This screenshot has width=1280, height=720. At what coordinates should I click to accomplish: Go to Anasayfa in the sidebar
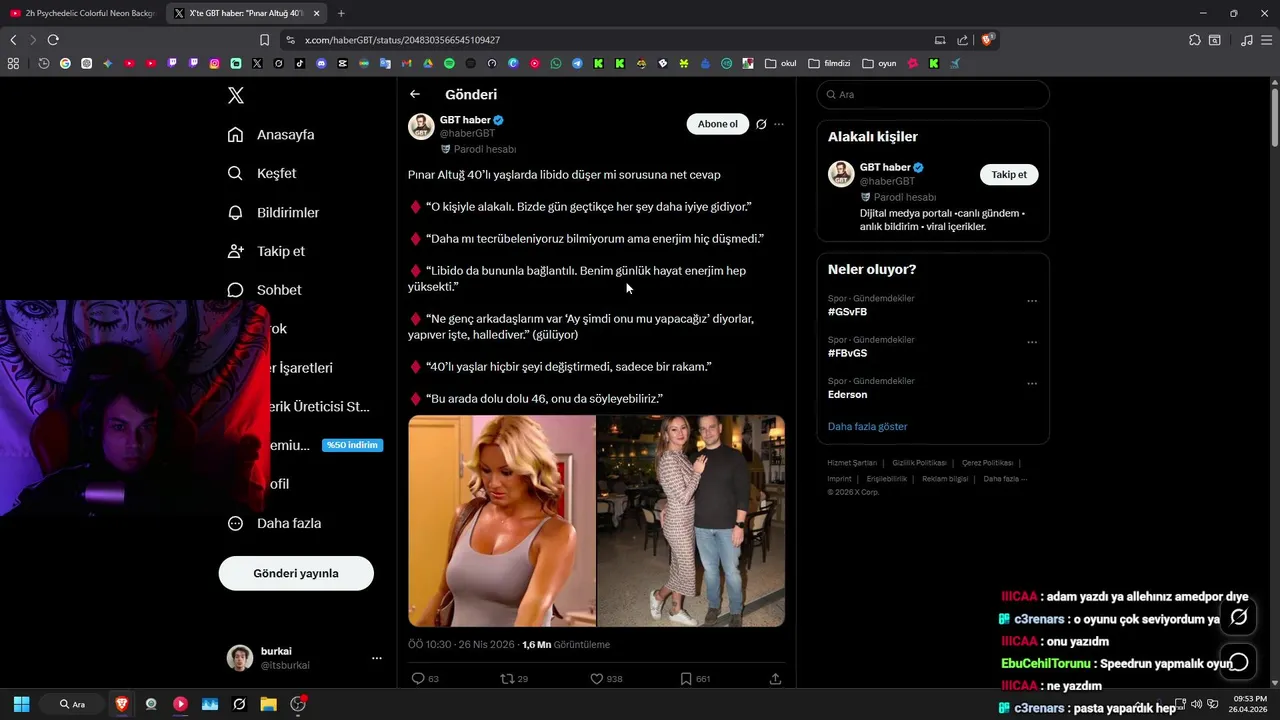(x=271, y=134)
